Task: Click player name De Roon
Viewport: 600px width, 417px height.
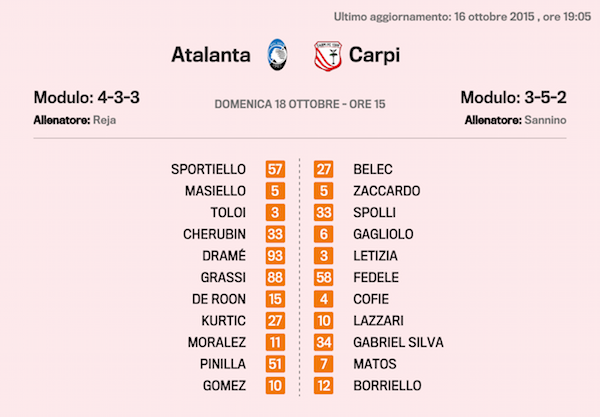Action: (x=224, y=299)
